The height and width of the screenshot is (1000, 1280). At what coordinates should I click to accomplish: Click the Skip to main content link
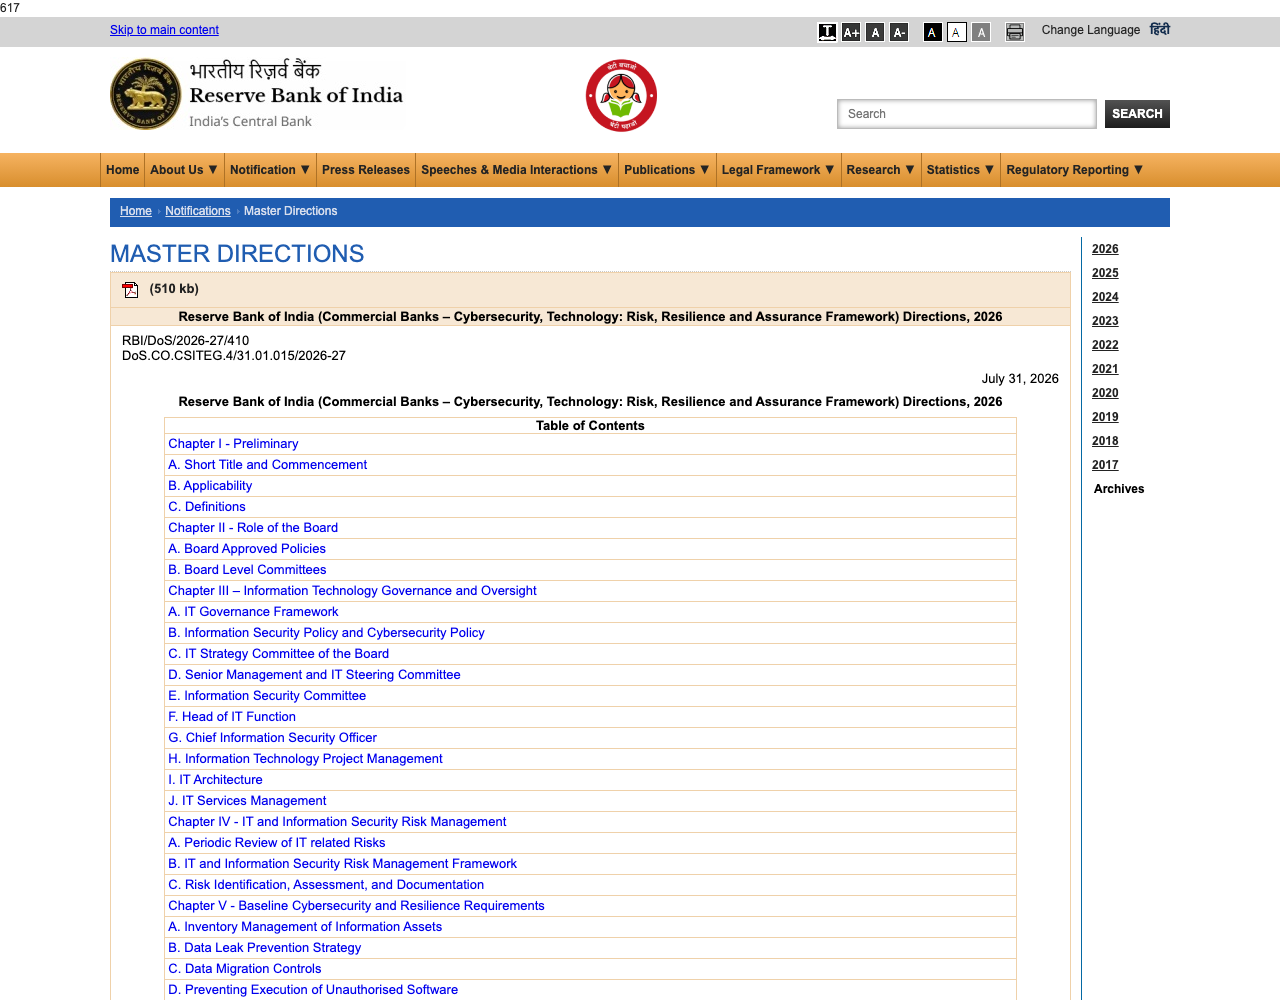pyautogui.click(x=164, y=30)
